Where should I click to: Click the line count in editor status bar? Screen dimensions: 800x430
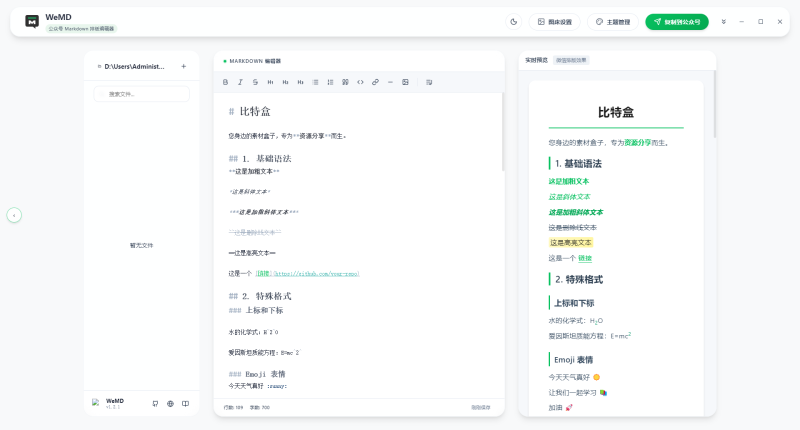coord(233,408)
